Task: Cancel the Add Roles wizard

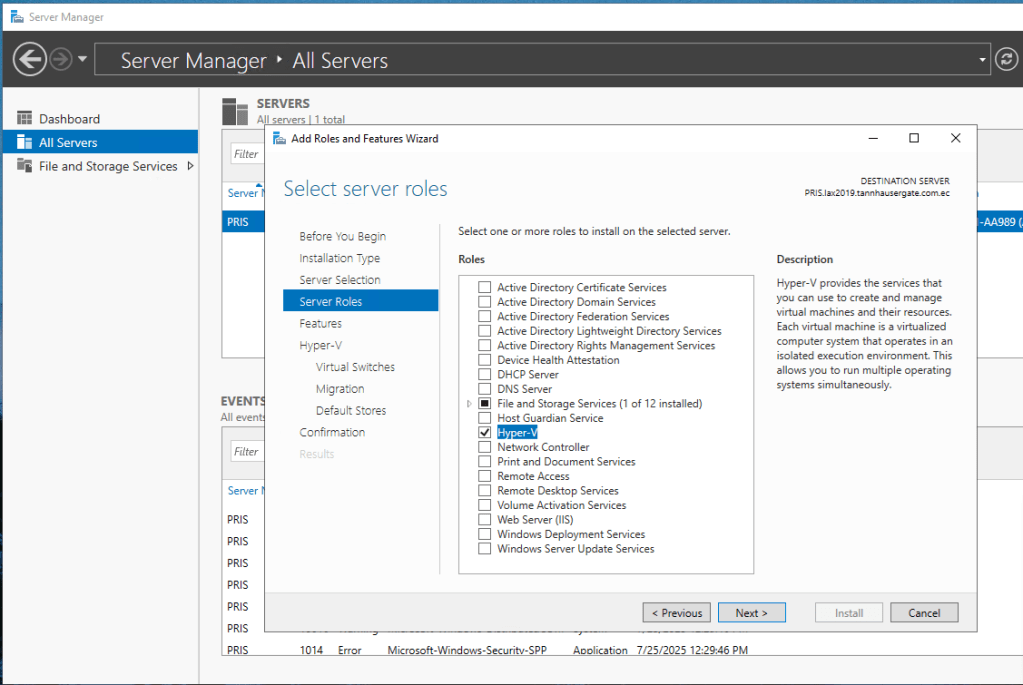Action: (x=923, y=613)
